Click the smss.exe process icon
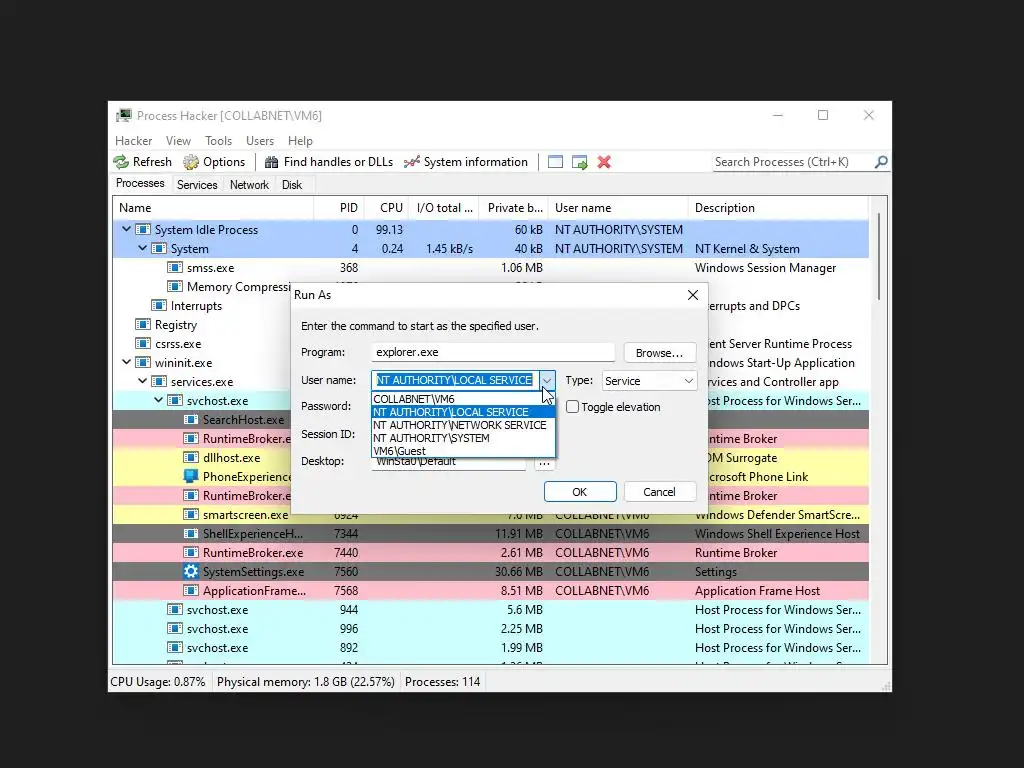1024x768 pixels. (x=174, y=268)
